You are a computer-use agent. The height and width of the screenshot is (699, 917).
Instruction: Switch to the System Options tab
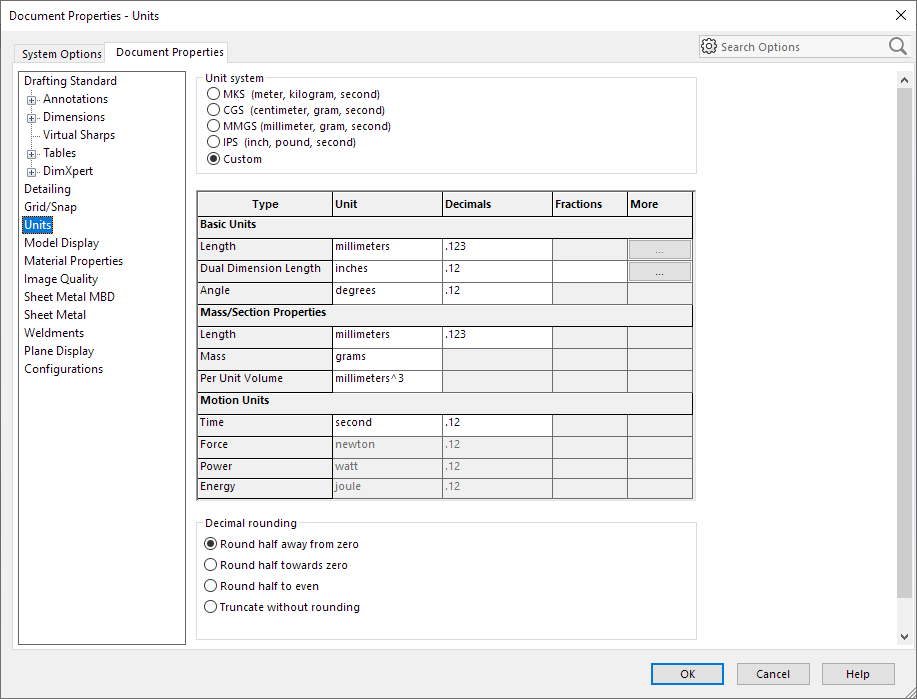[61, 54]
